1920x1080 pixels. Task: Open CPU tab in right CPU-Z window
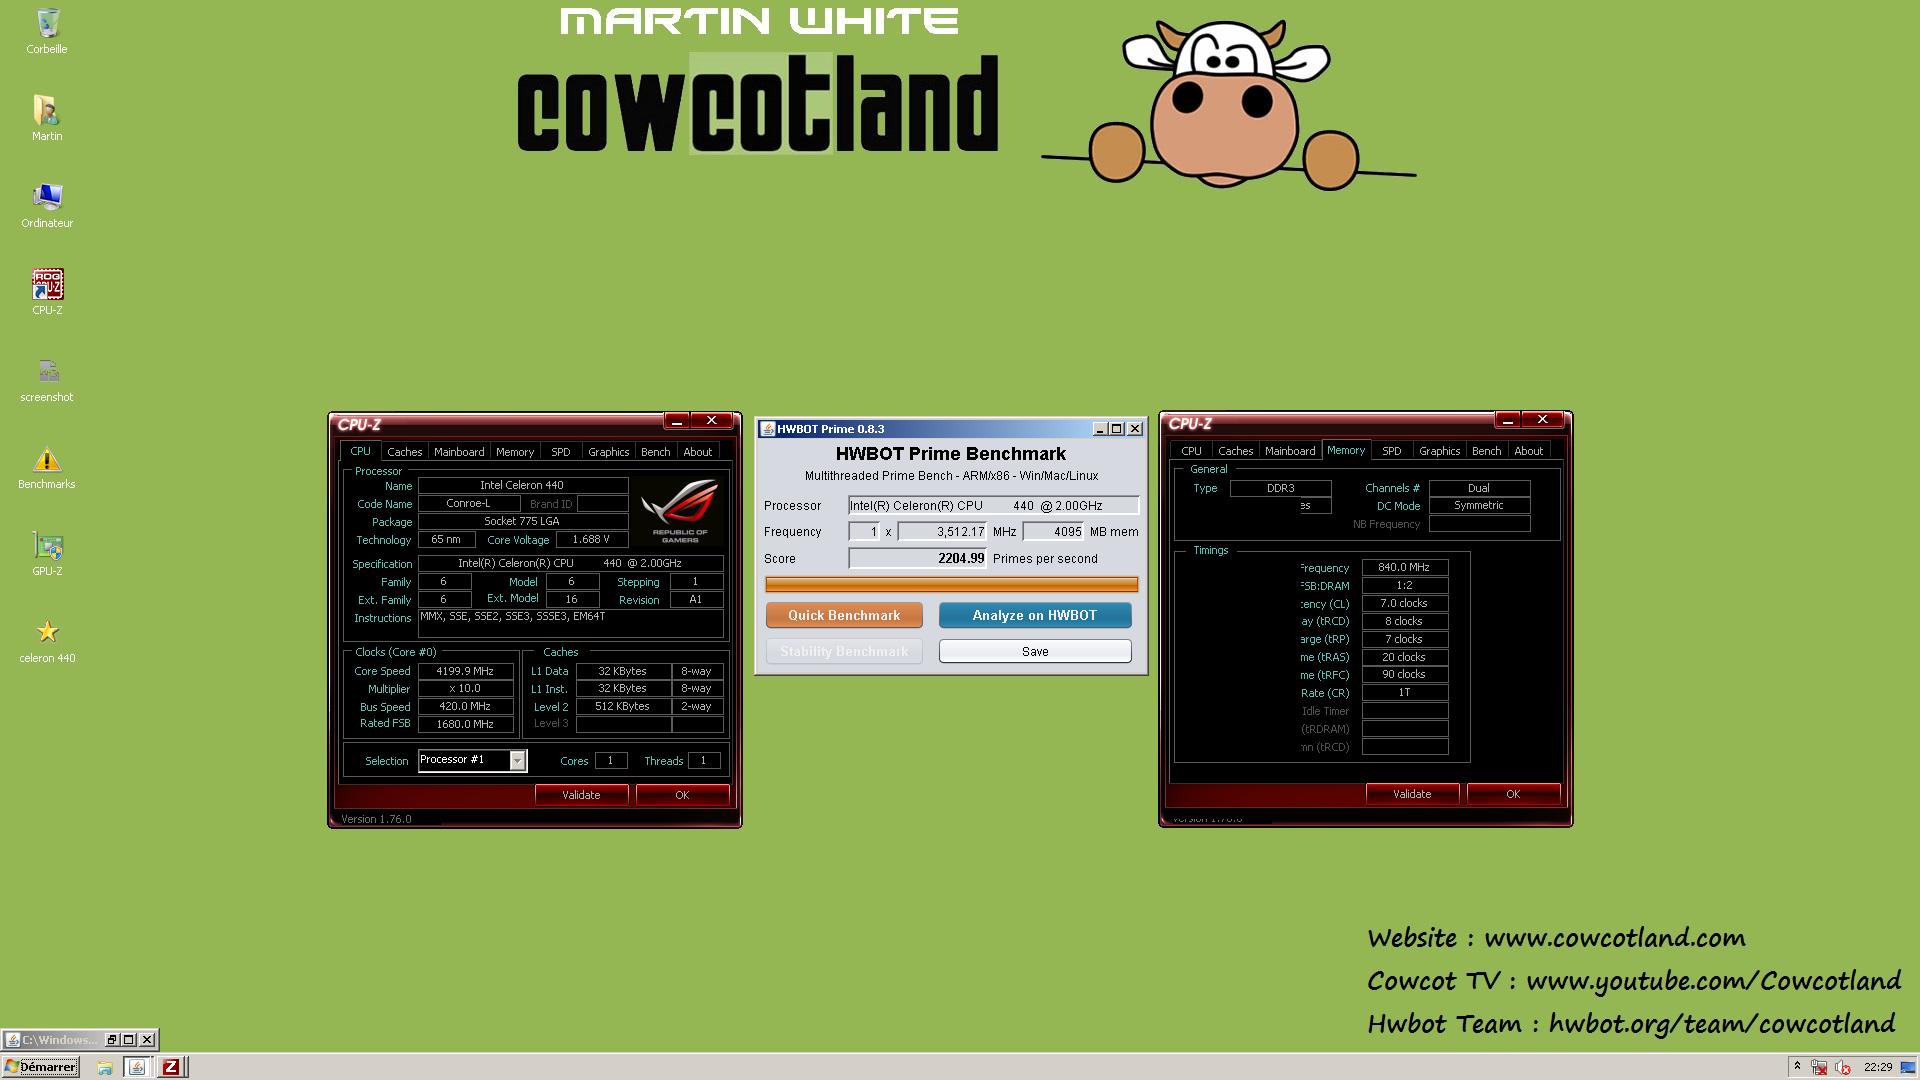pos(1191,451)
